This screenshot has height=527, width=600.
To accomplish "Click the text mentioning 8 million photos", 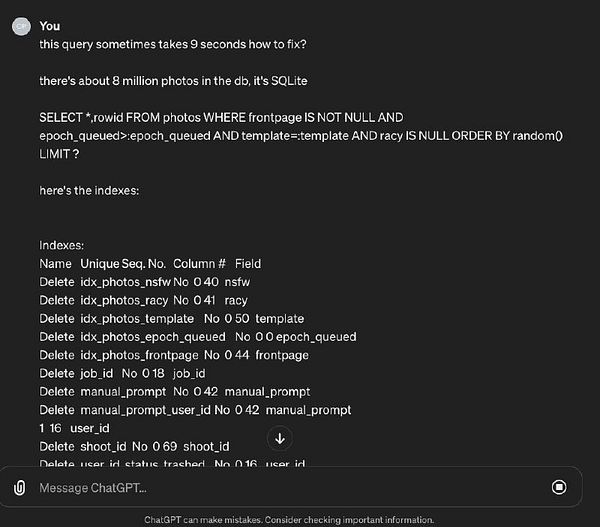I will click(173, 81).
